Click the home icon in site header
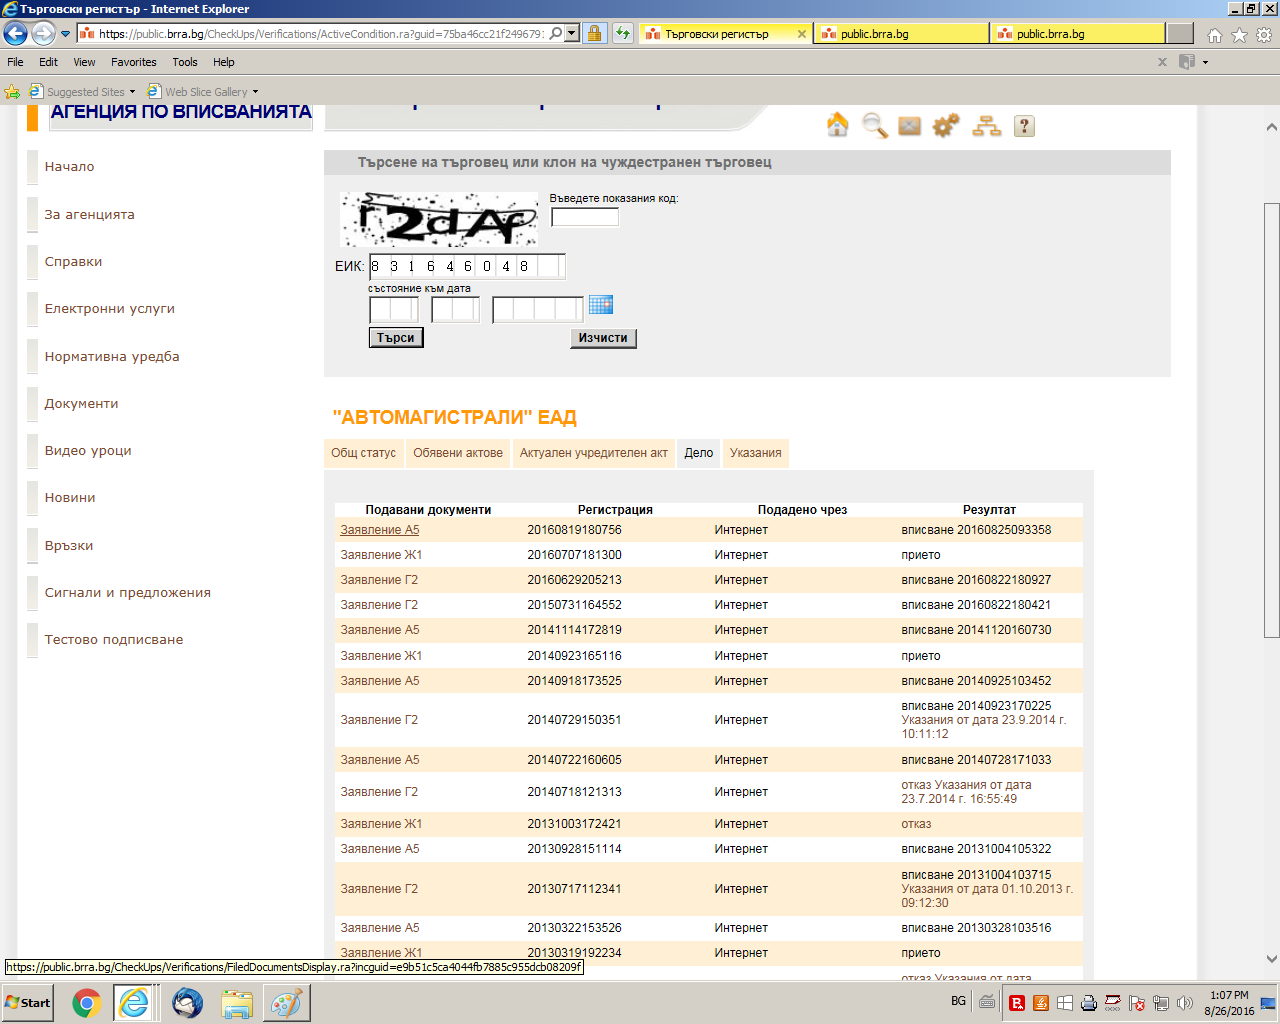 838,126
